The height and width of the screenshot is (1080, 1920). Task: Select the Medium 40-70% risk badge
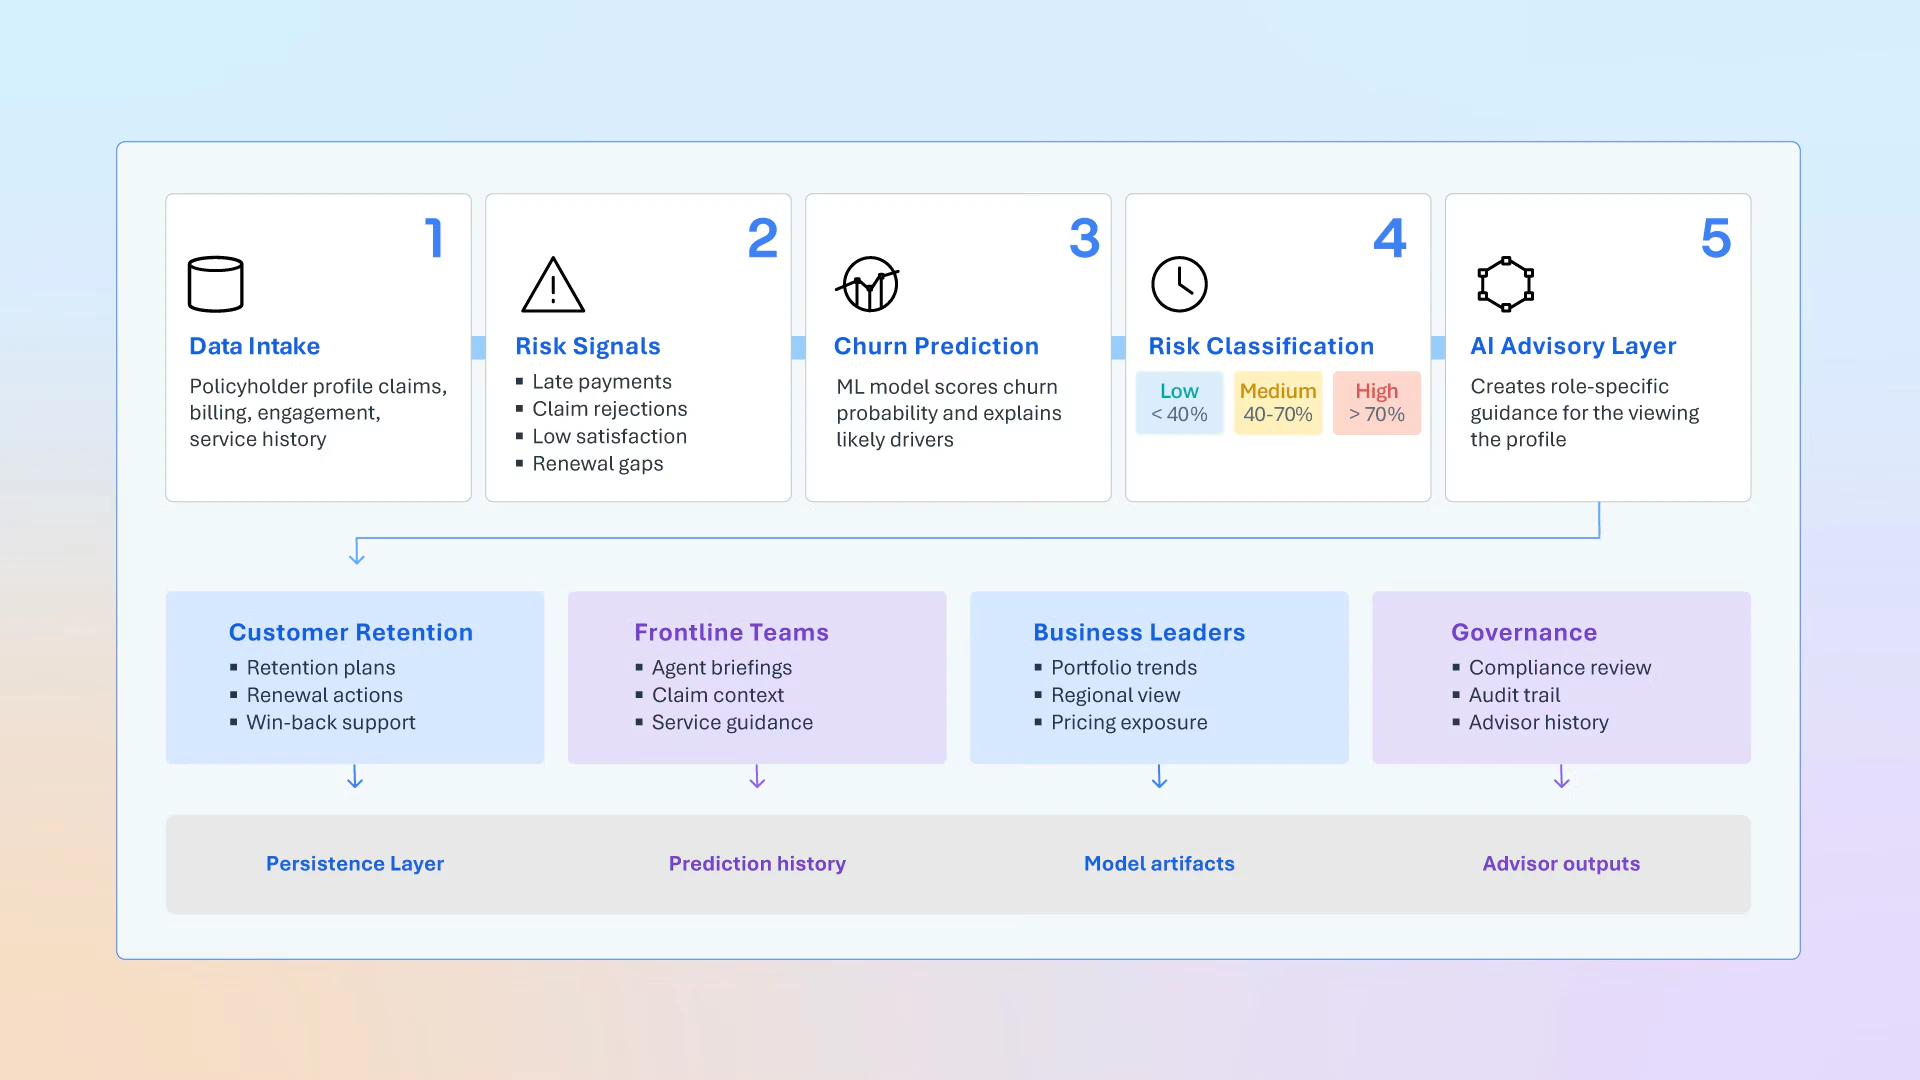click(1278, 403)
